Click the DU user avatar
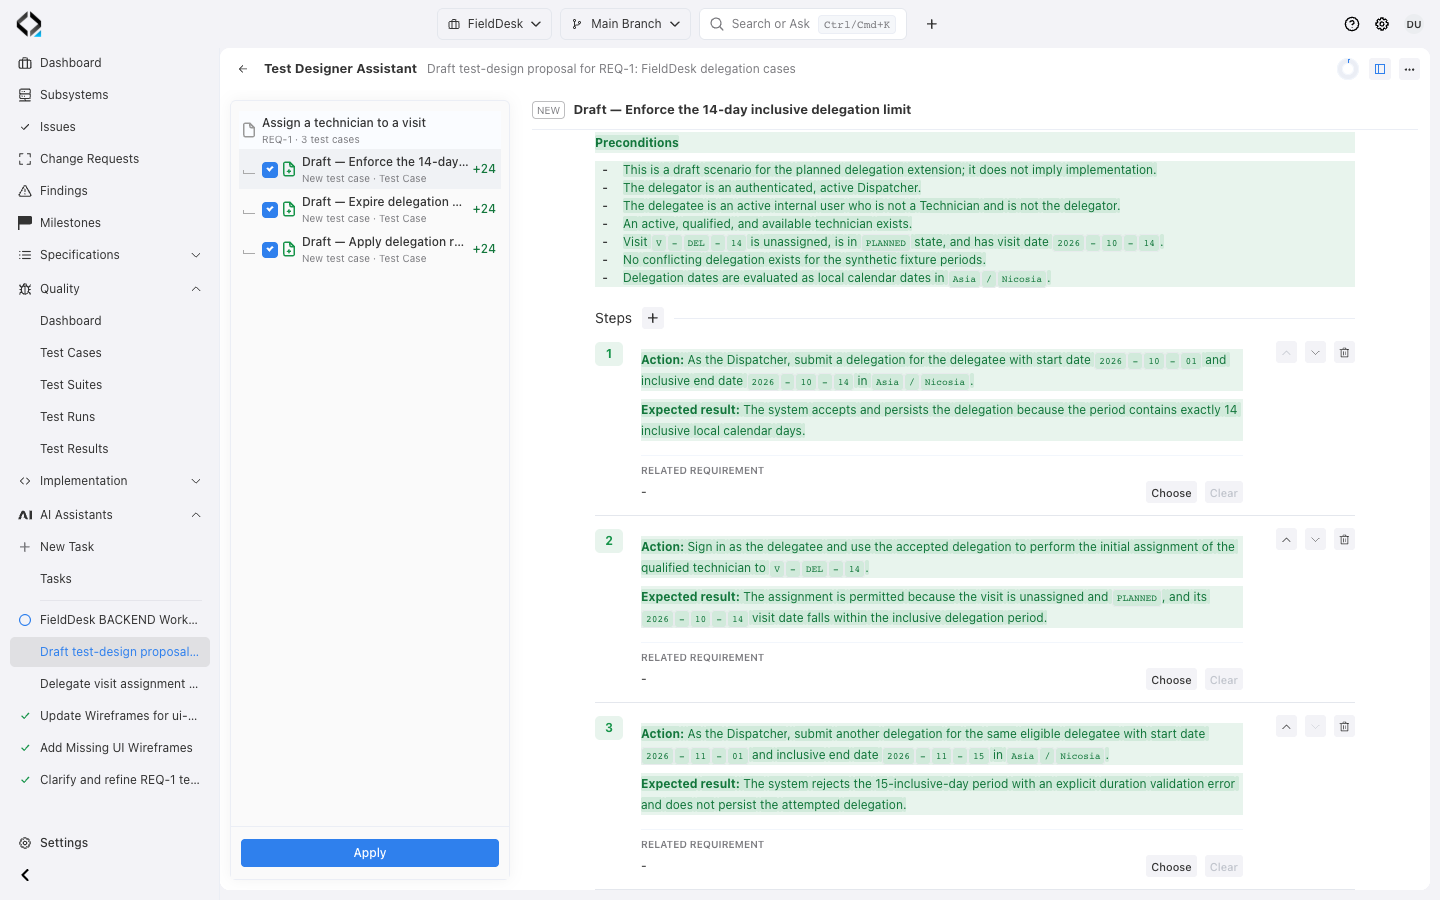 click(1414, 24)
